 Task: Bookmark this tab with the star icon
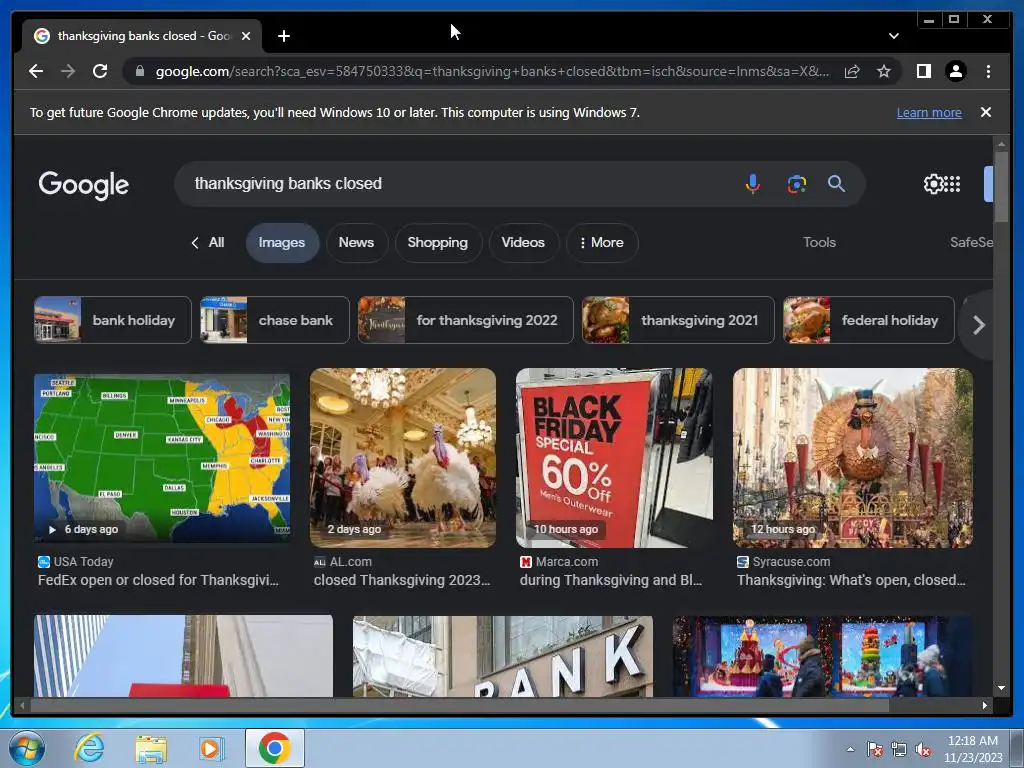coord(884,71)
